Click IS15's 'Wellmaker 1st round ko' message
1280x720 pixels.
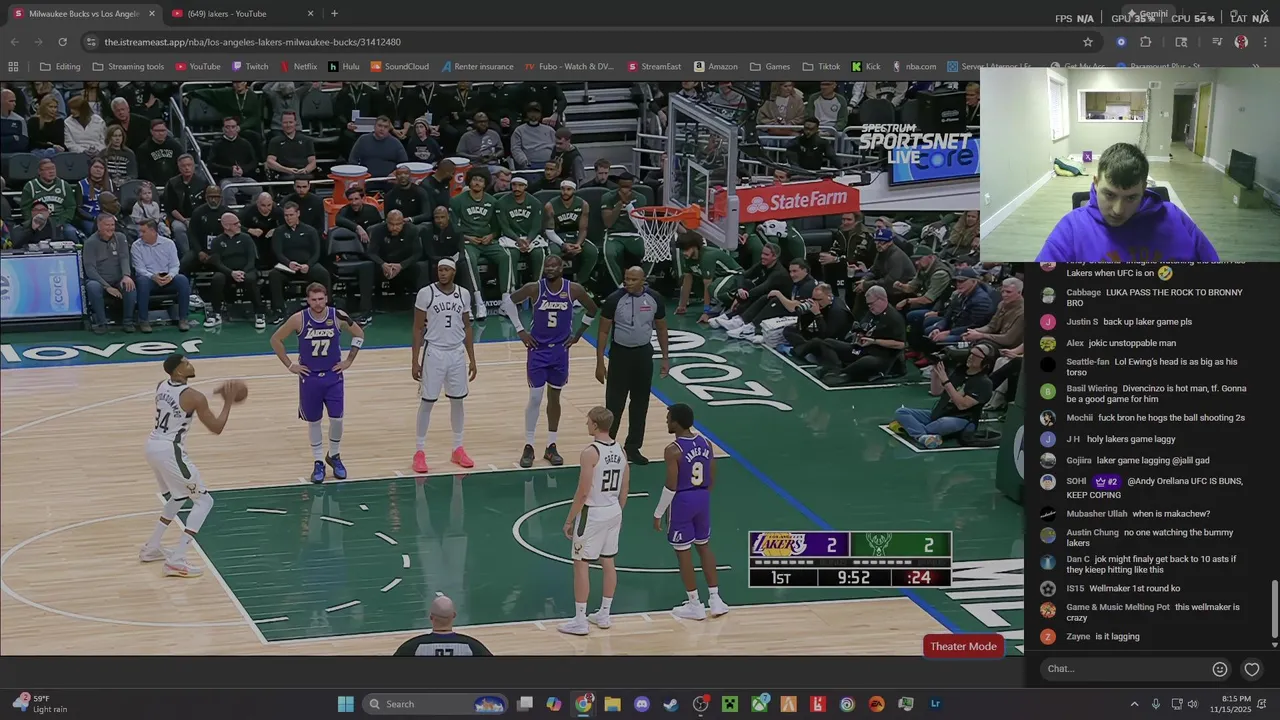pyautogui.click(x=1134, y=588)
